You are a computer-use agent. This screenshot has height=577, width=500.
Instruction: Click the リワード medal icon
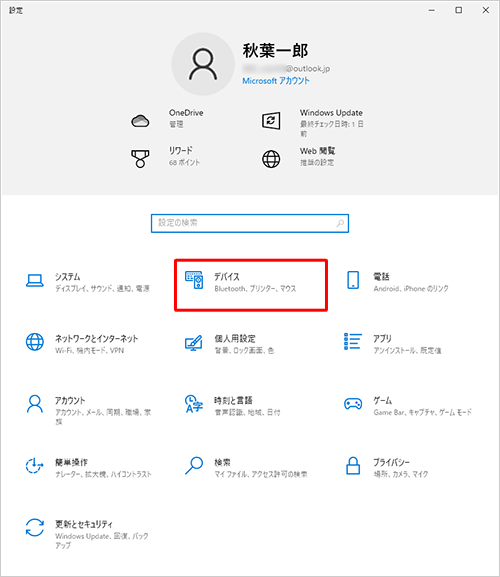tap(140, 159)
